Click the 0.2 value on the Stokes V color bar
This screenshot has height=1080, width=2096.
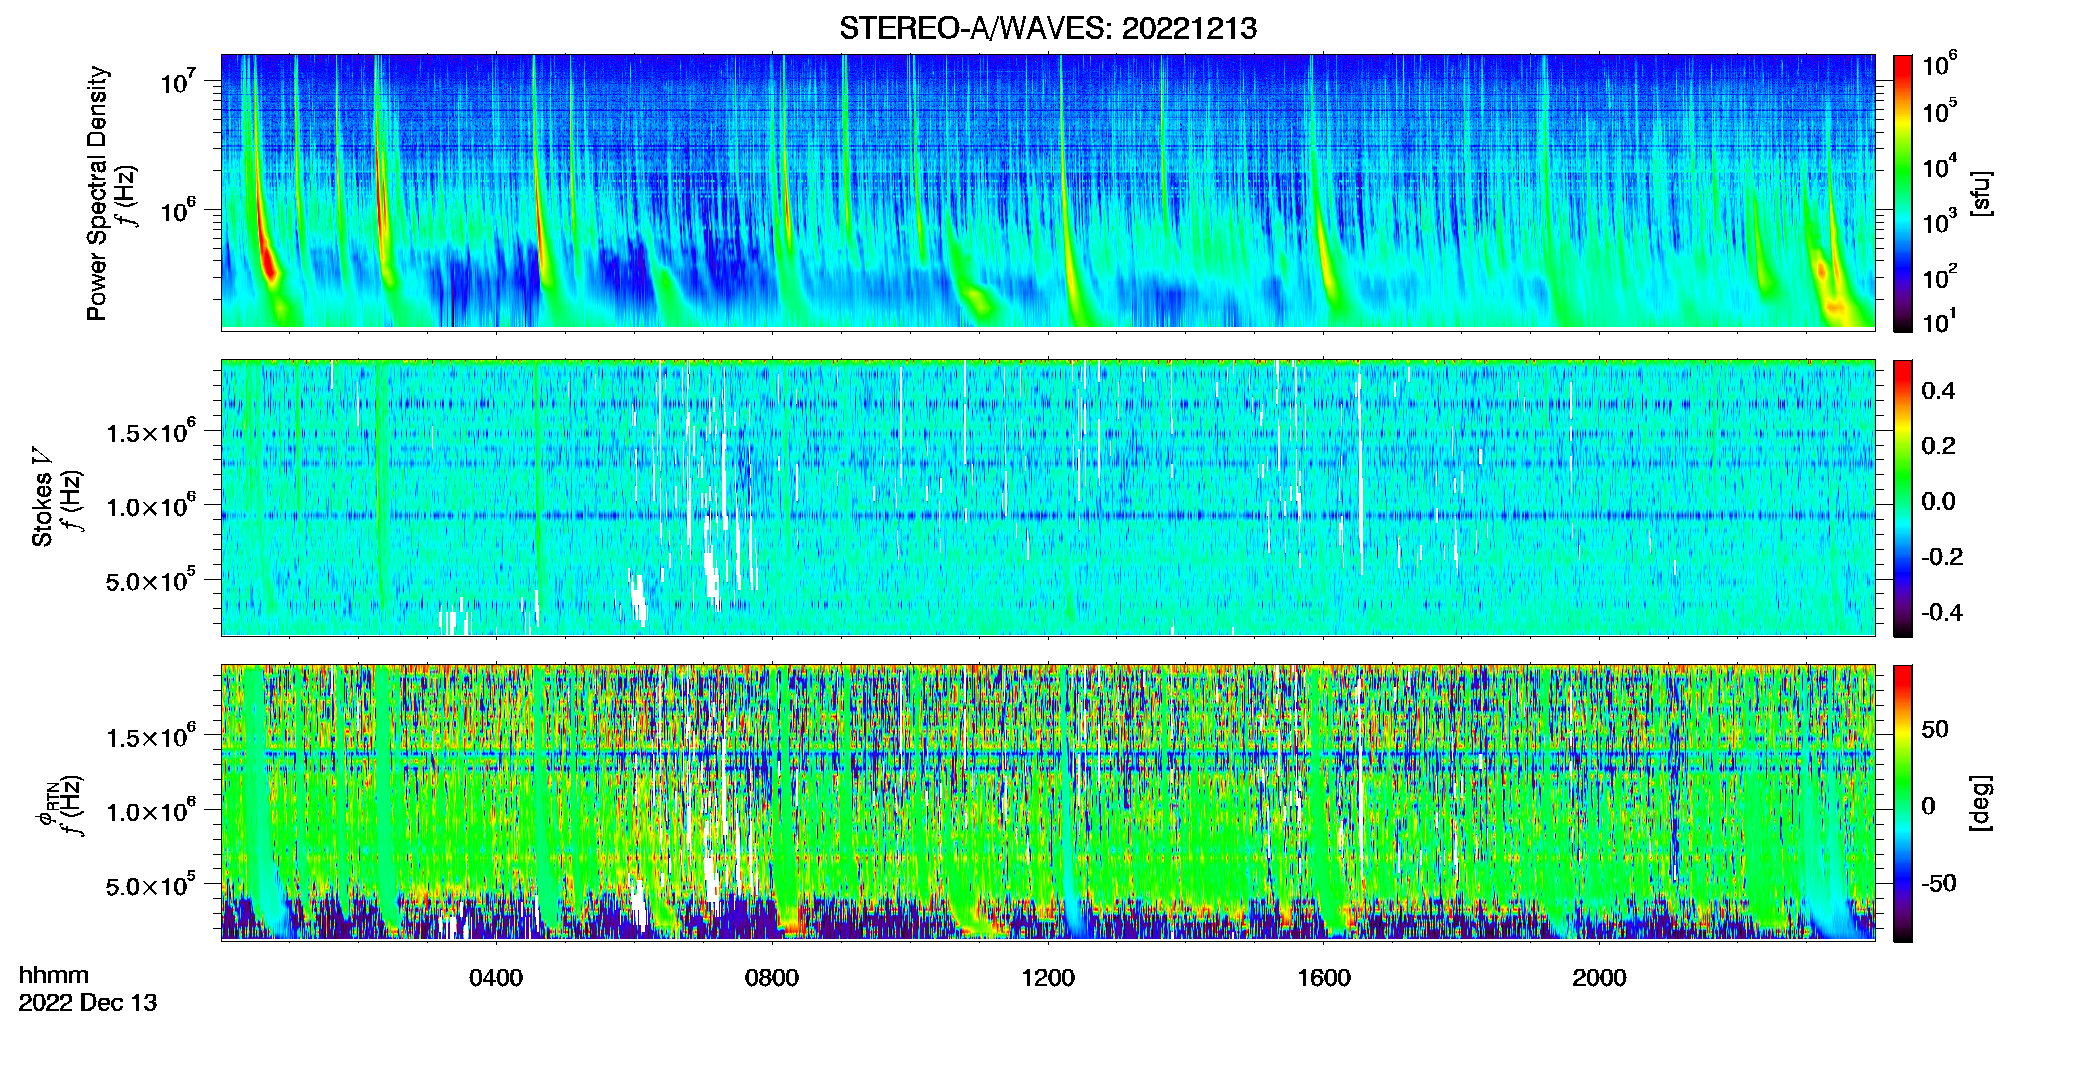pos(1938,446)
